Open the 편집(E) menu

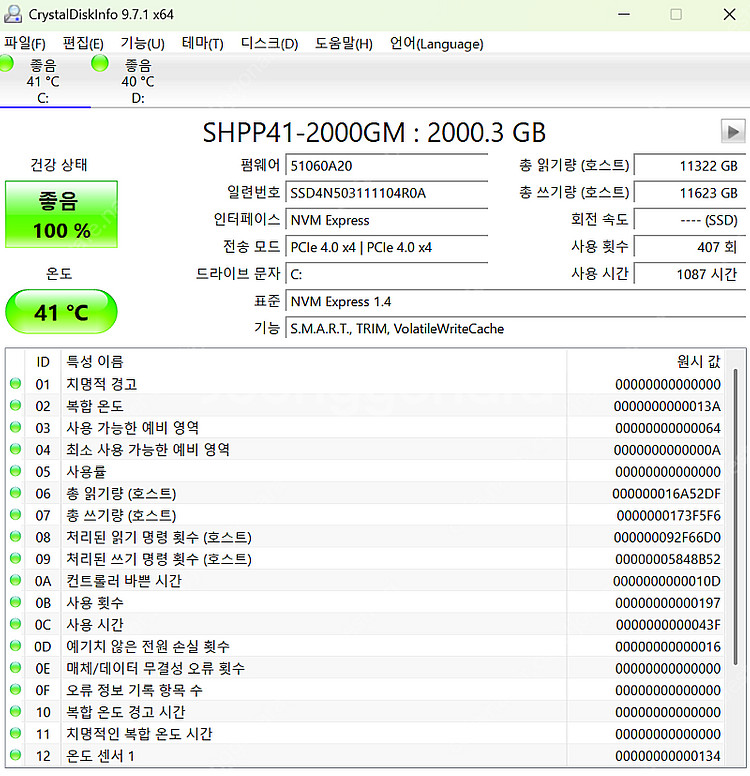click(x=83, y=44)
